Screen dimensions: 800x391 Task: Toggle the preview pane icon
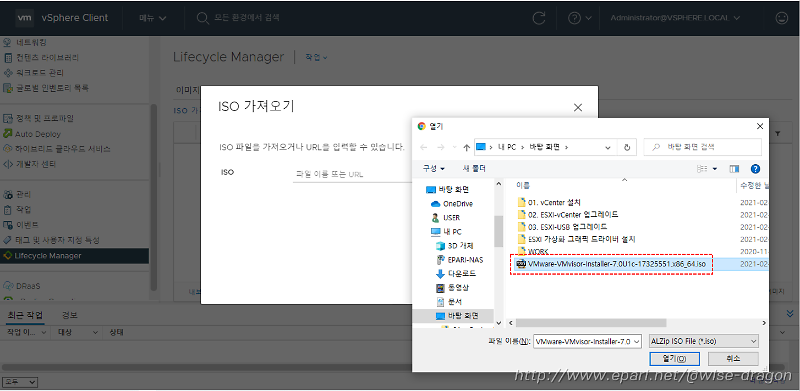[734, 169]
